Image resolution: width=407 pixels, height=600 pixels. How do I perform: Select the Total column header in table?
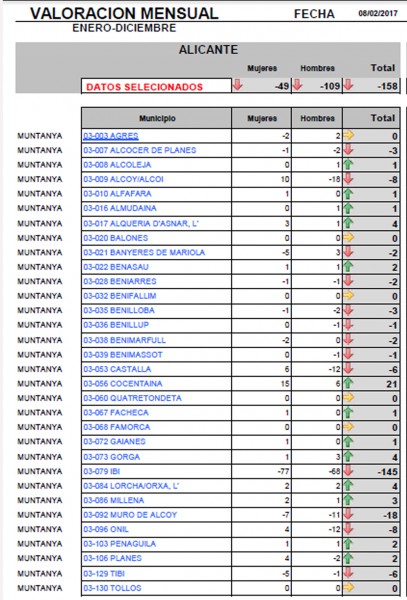pos(371,118)
